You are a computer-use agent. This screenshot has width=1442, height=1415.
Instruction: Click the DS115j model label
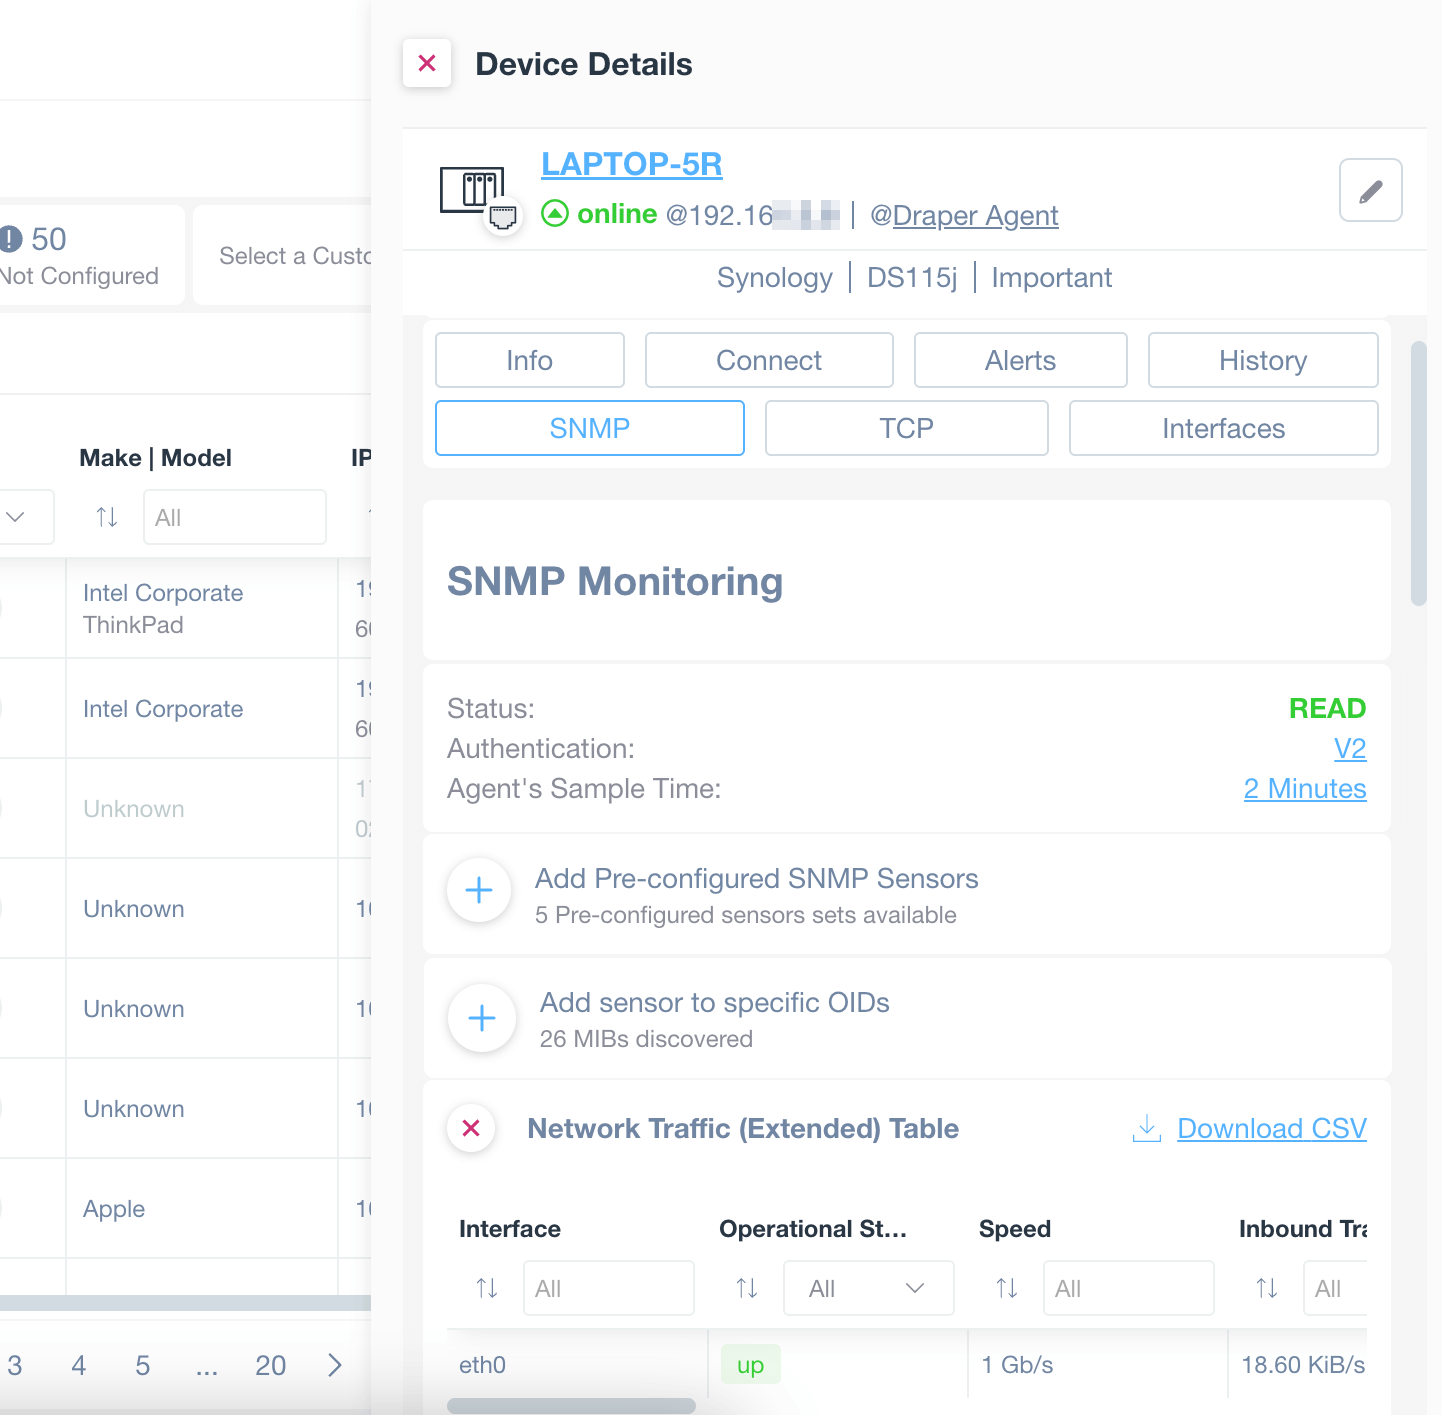(912, 277)
